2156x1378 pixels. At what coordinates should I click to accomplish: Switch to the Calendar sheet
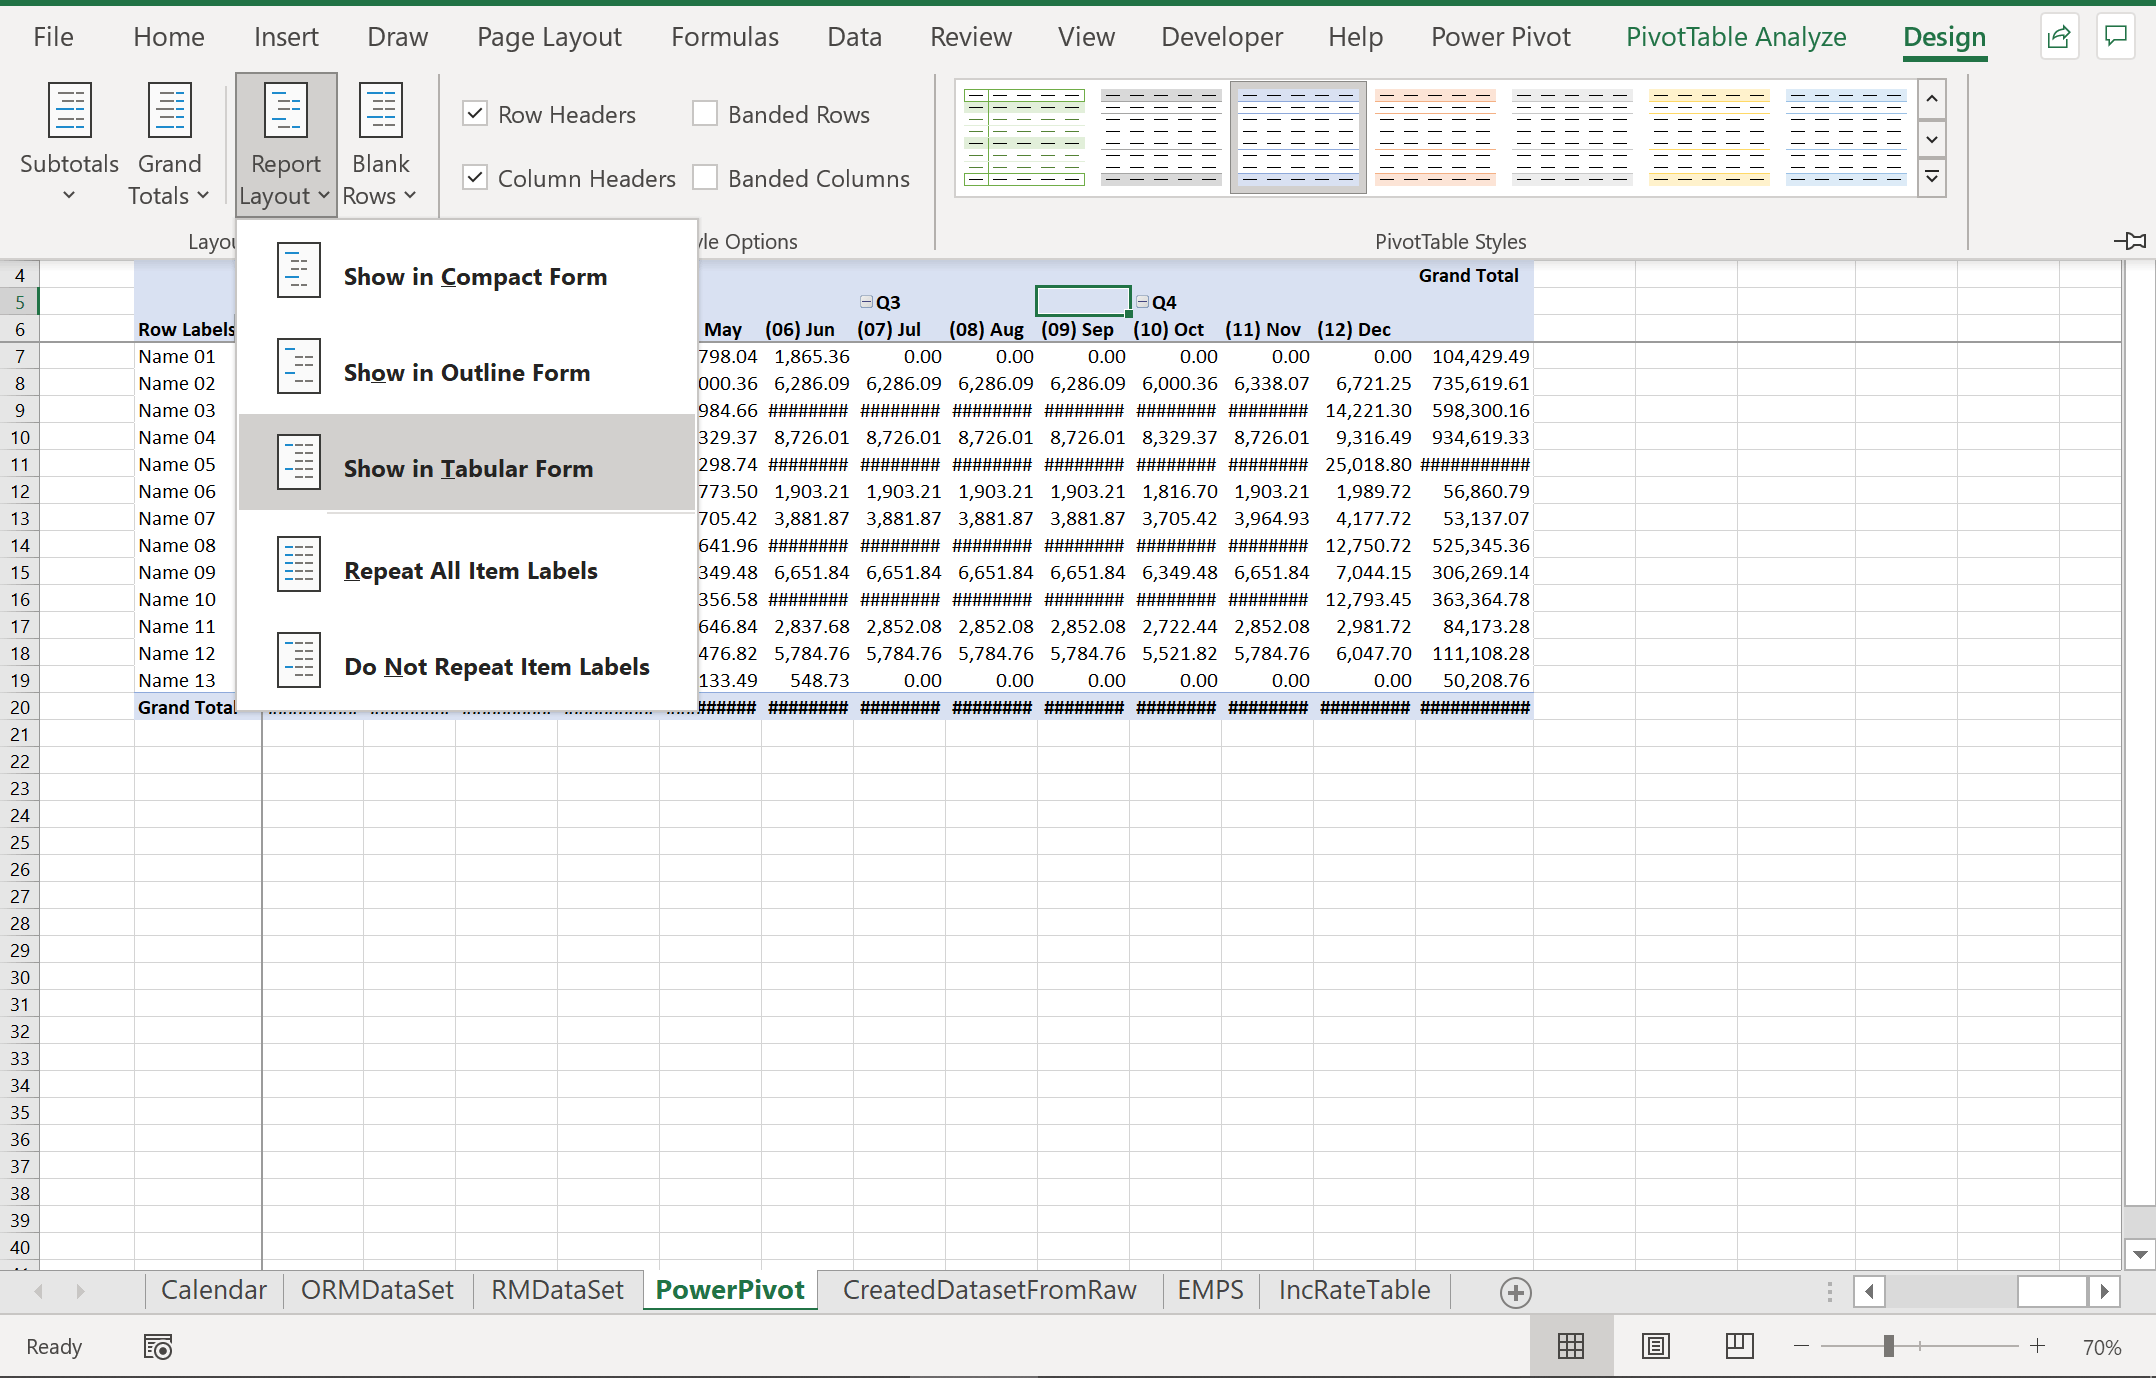(214, 1290)
